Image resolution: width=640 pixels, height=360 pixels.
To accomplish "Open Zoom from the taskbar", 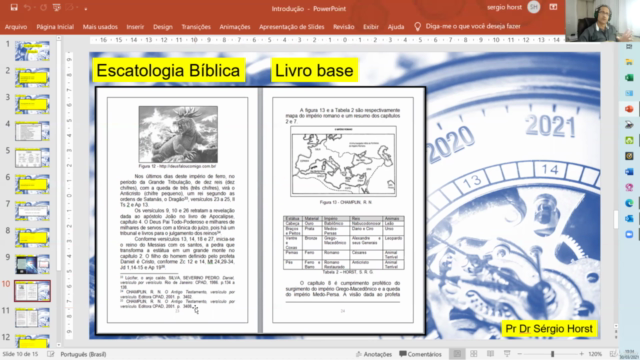I will tap(629, 234).
